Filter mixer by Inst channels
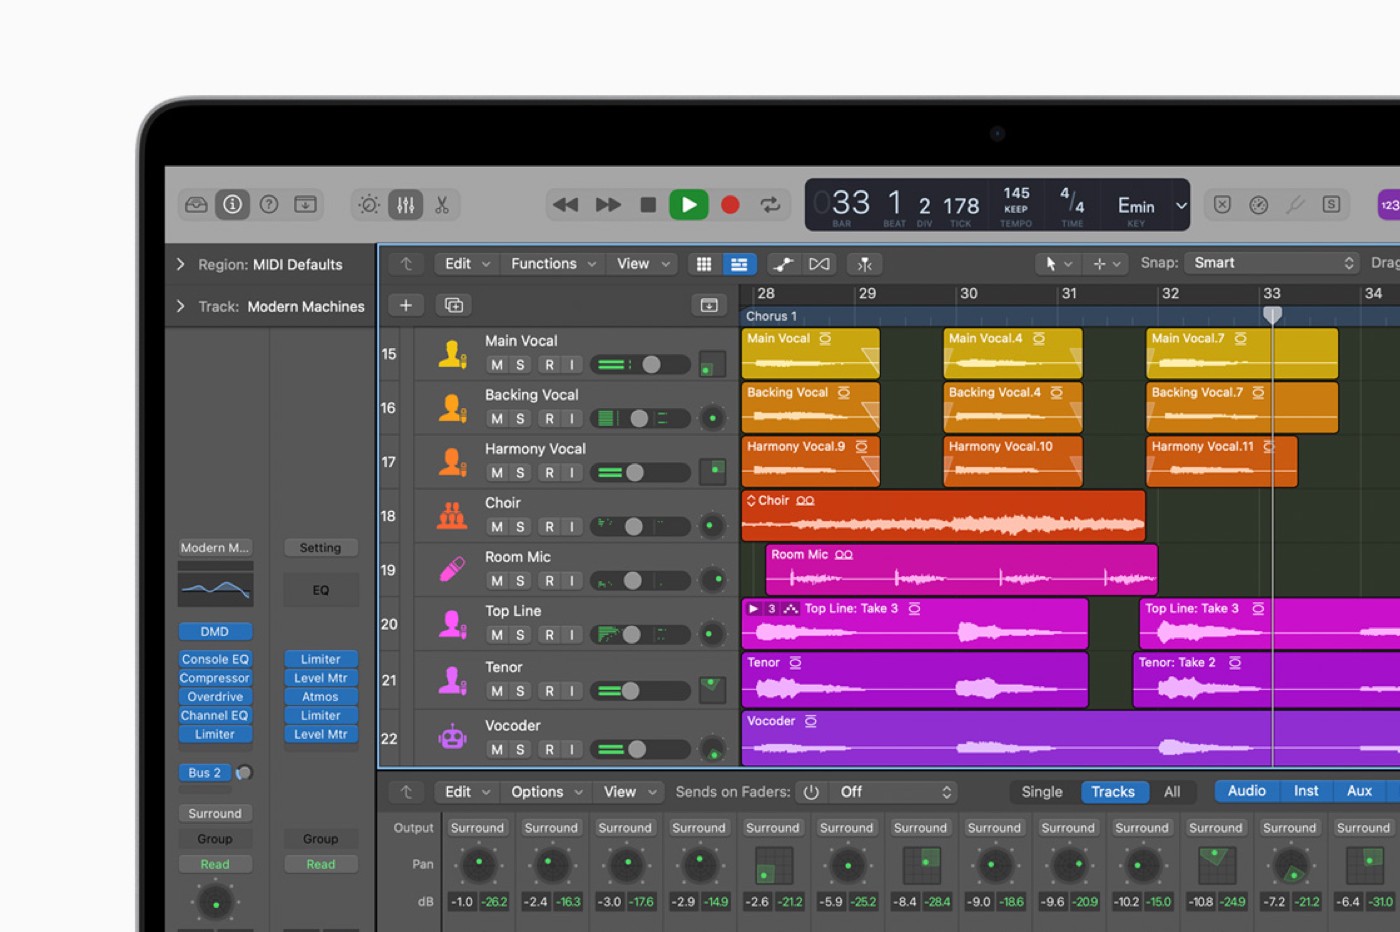Image resolution: width=1400 pixels, height=932 pixels. (1306, 791)
